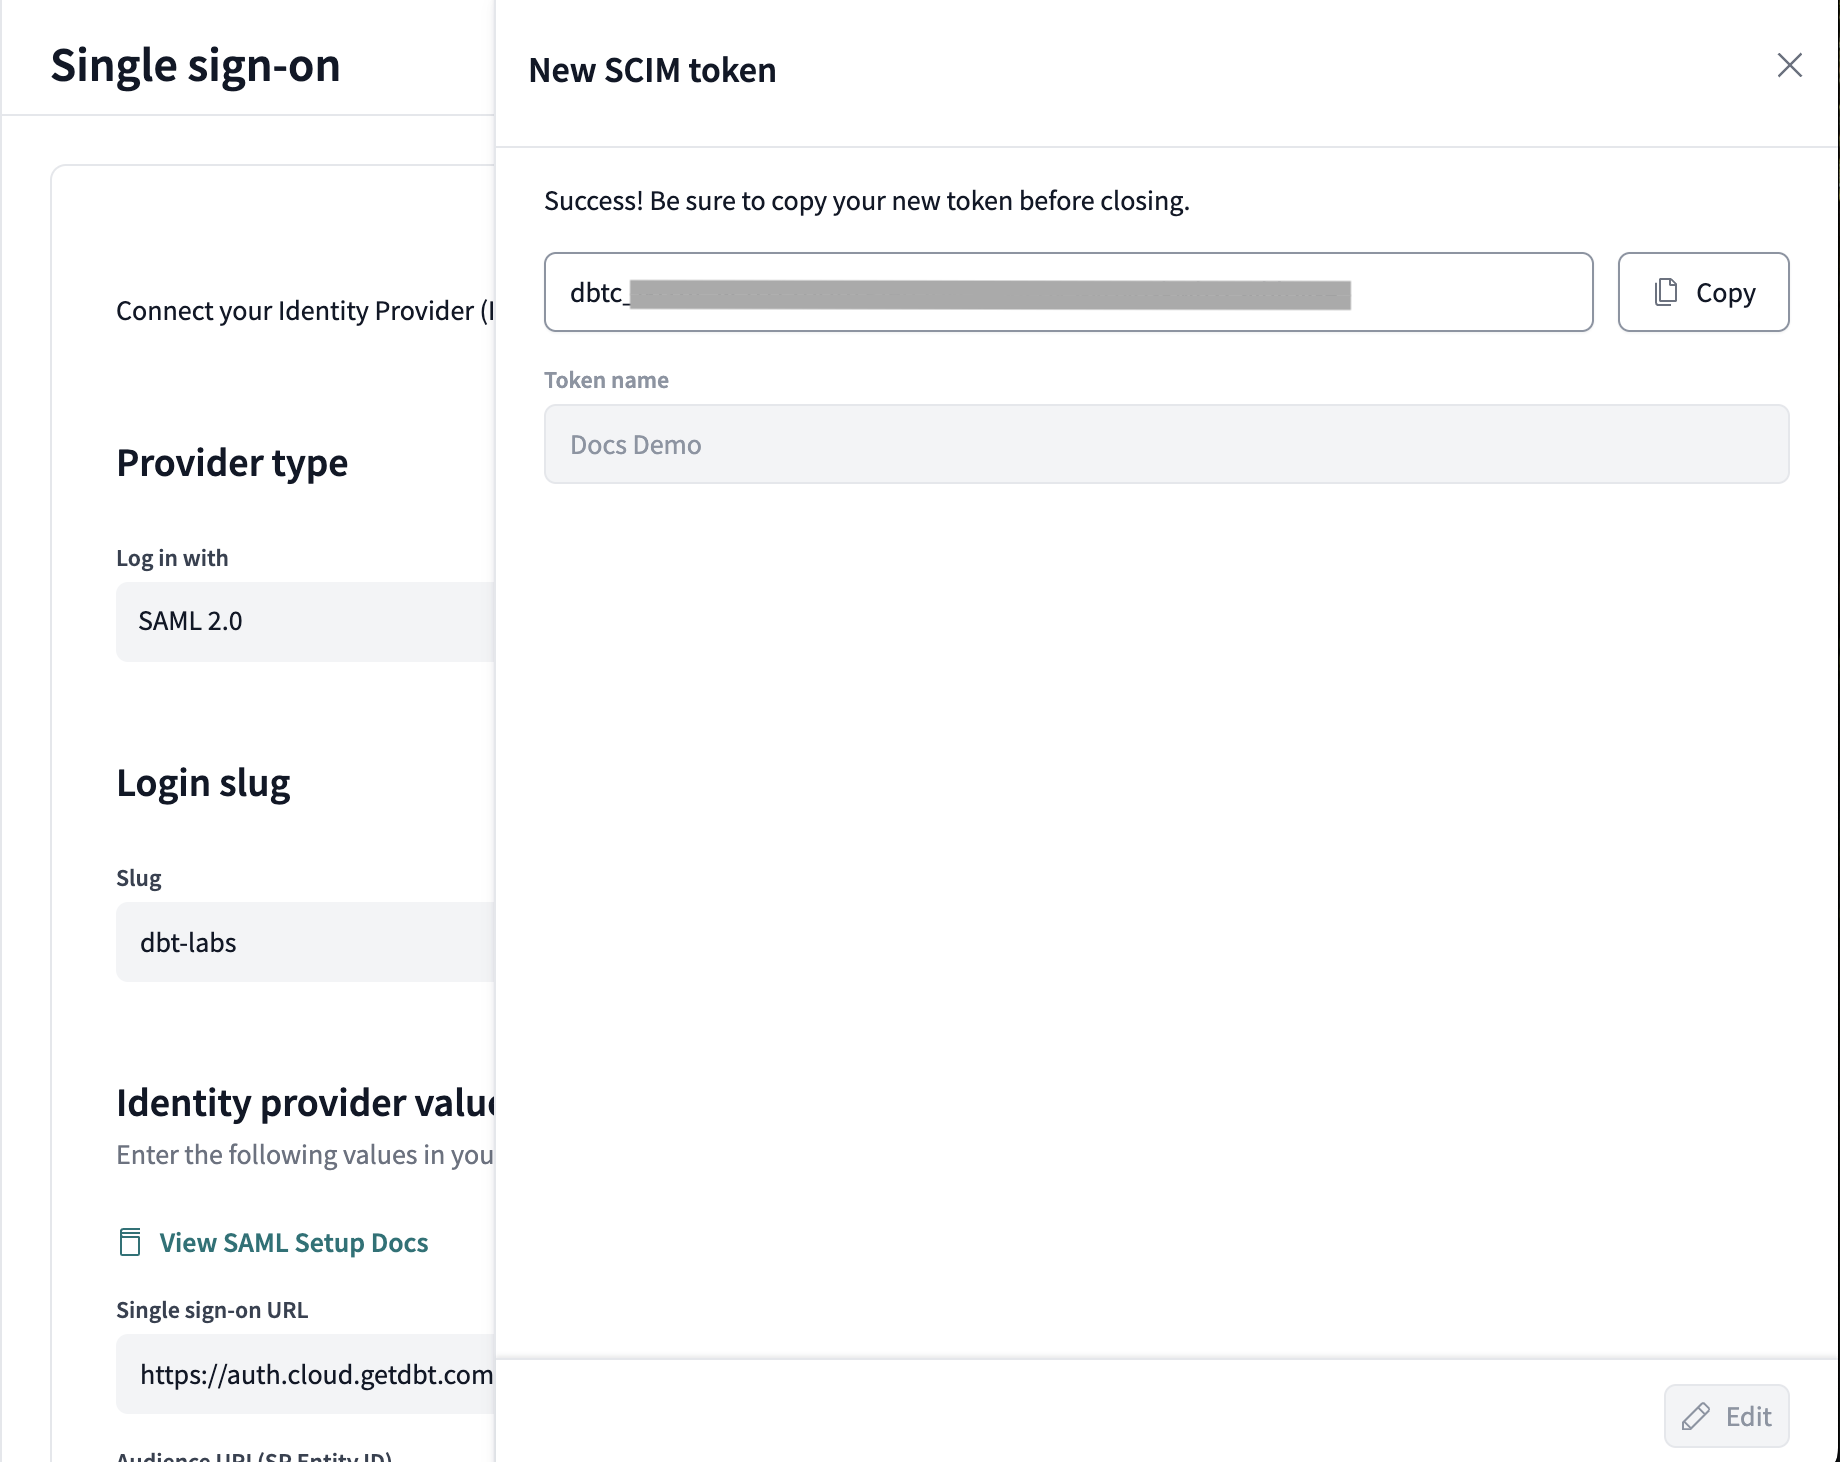The image size is (1840, 1462).
Task: Click the Log in with label
Action: pyautogui.click(x=172, y=558)
